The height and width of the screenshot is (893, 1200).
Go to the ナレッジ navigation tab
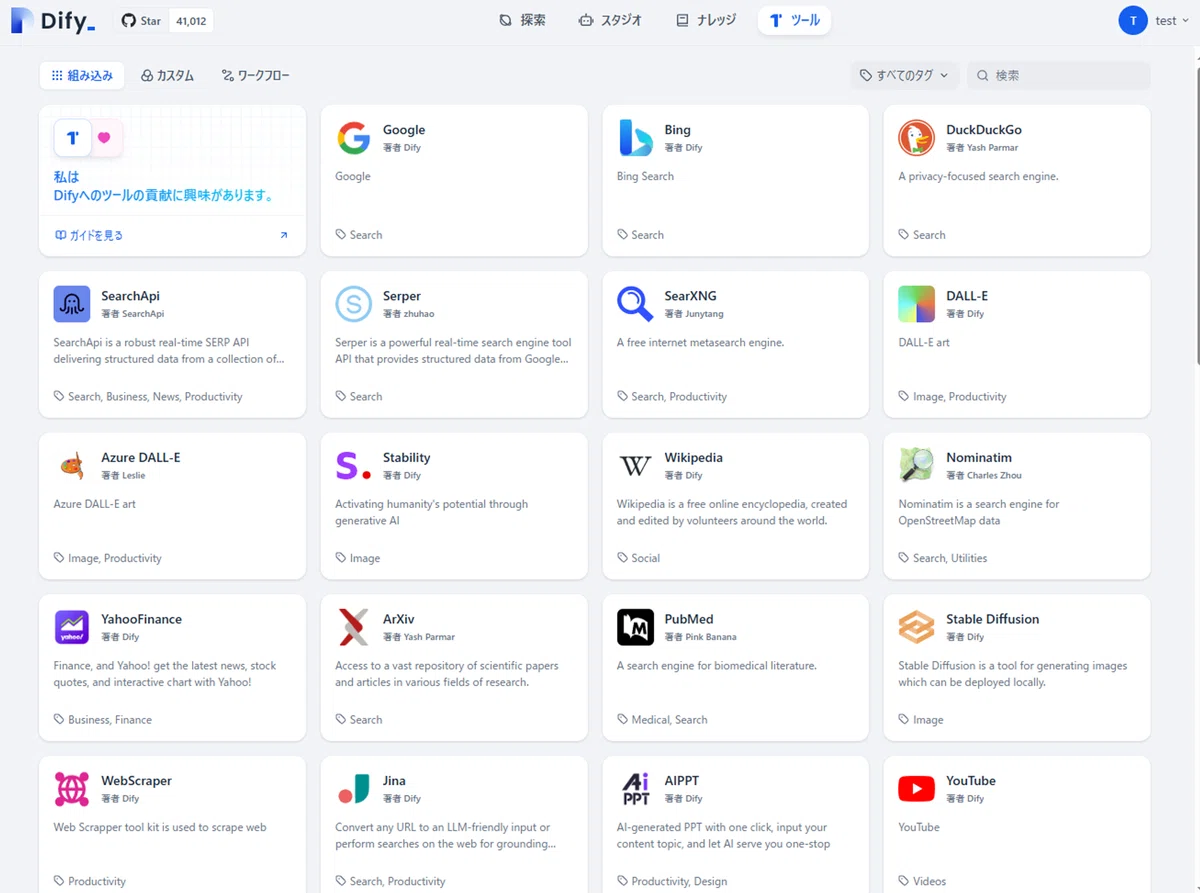(x=706, y=20)
